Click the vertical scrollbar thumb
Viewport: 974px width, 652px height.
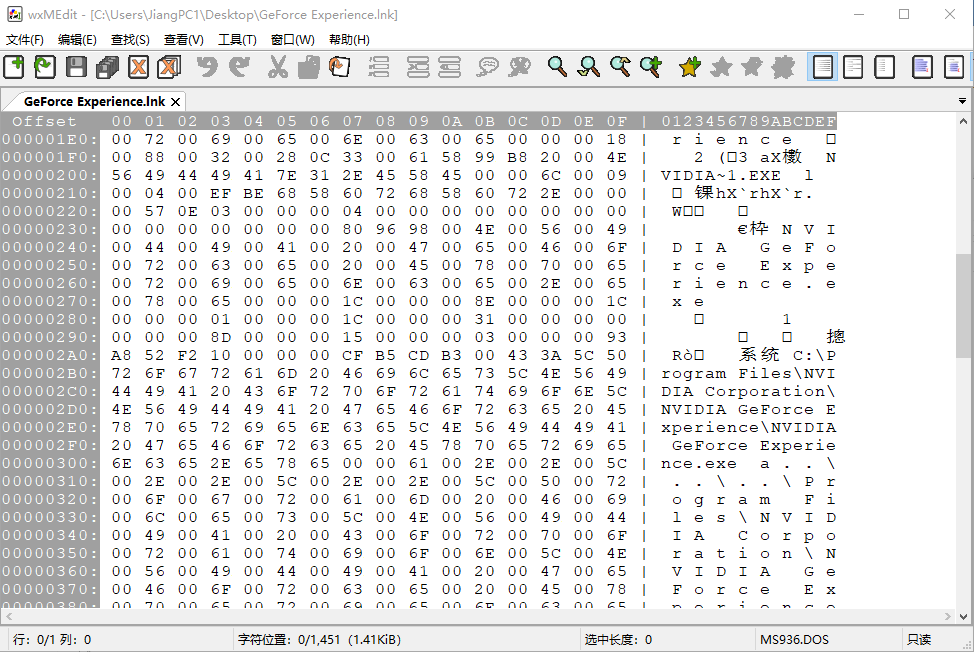[x=963, y=304]
